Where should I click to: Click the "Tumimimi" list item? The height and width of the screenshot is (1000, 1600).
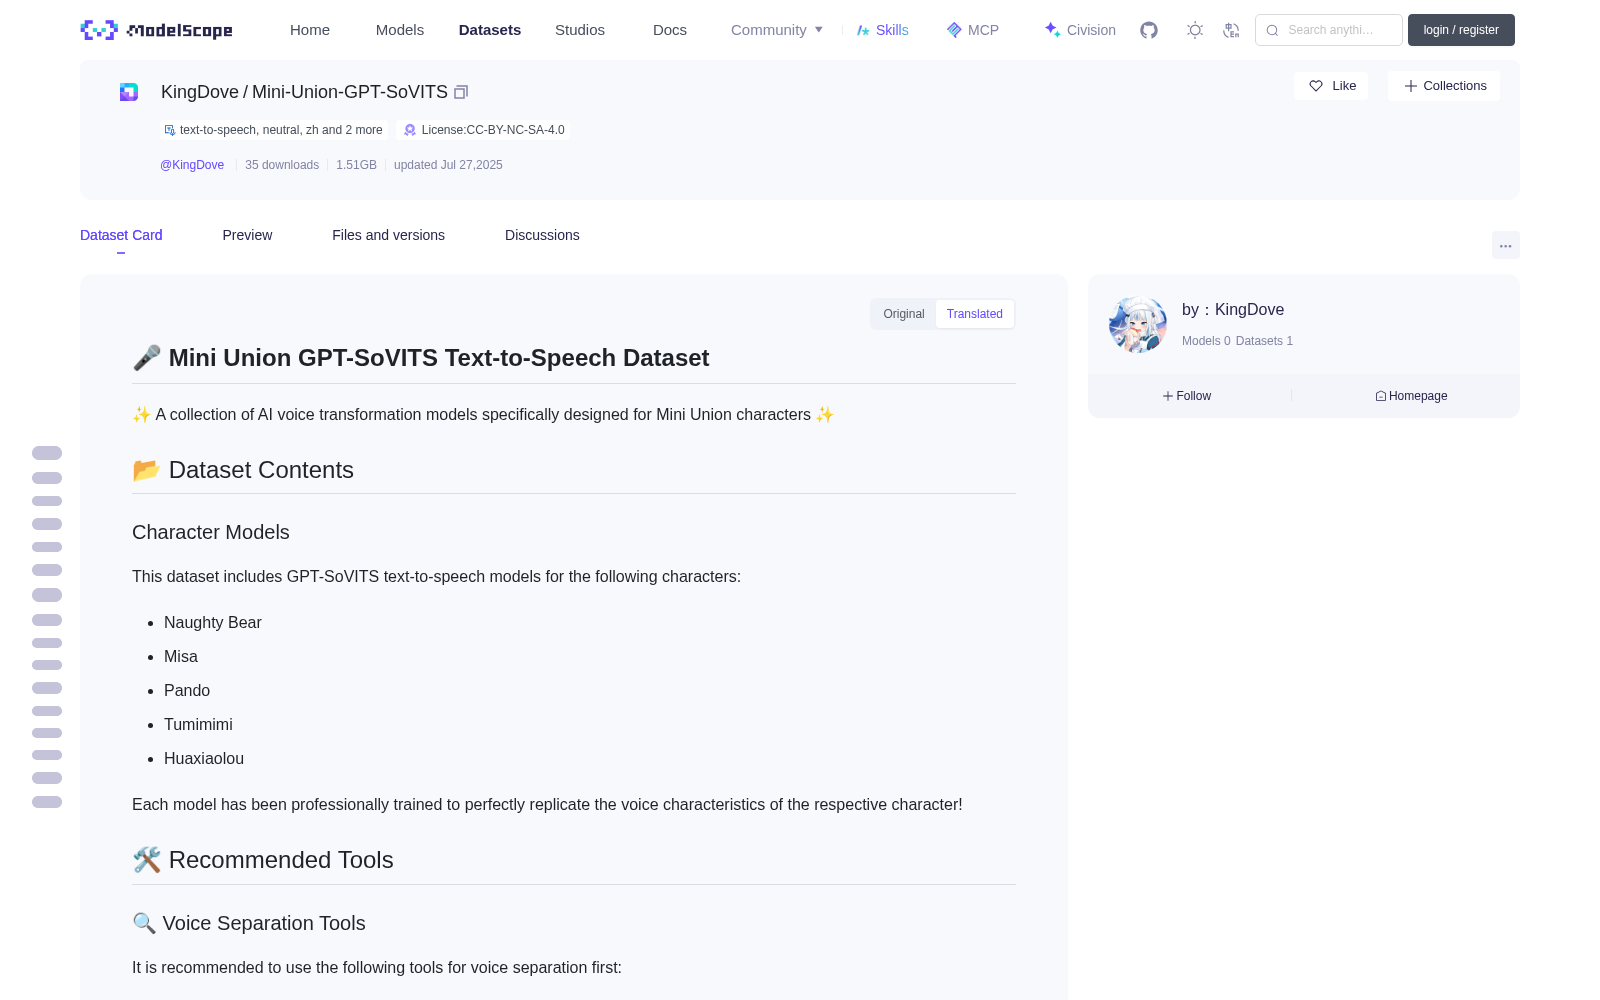click(x=198, y=724)
